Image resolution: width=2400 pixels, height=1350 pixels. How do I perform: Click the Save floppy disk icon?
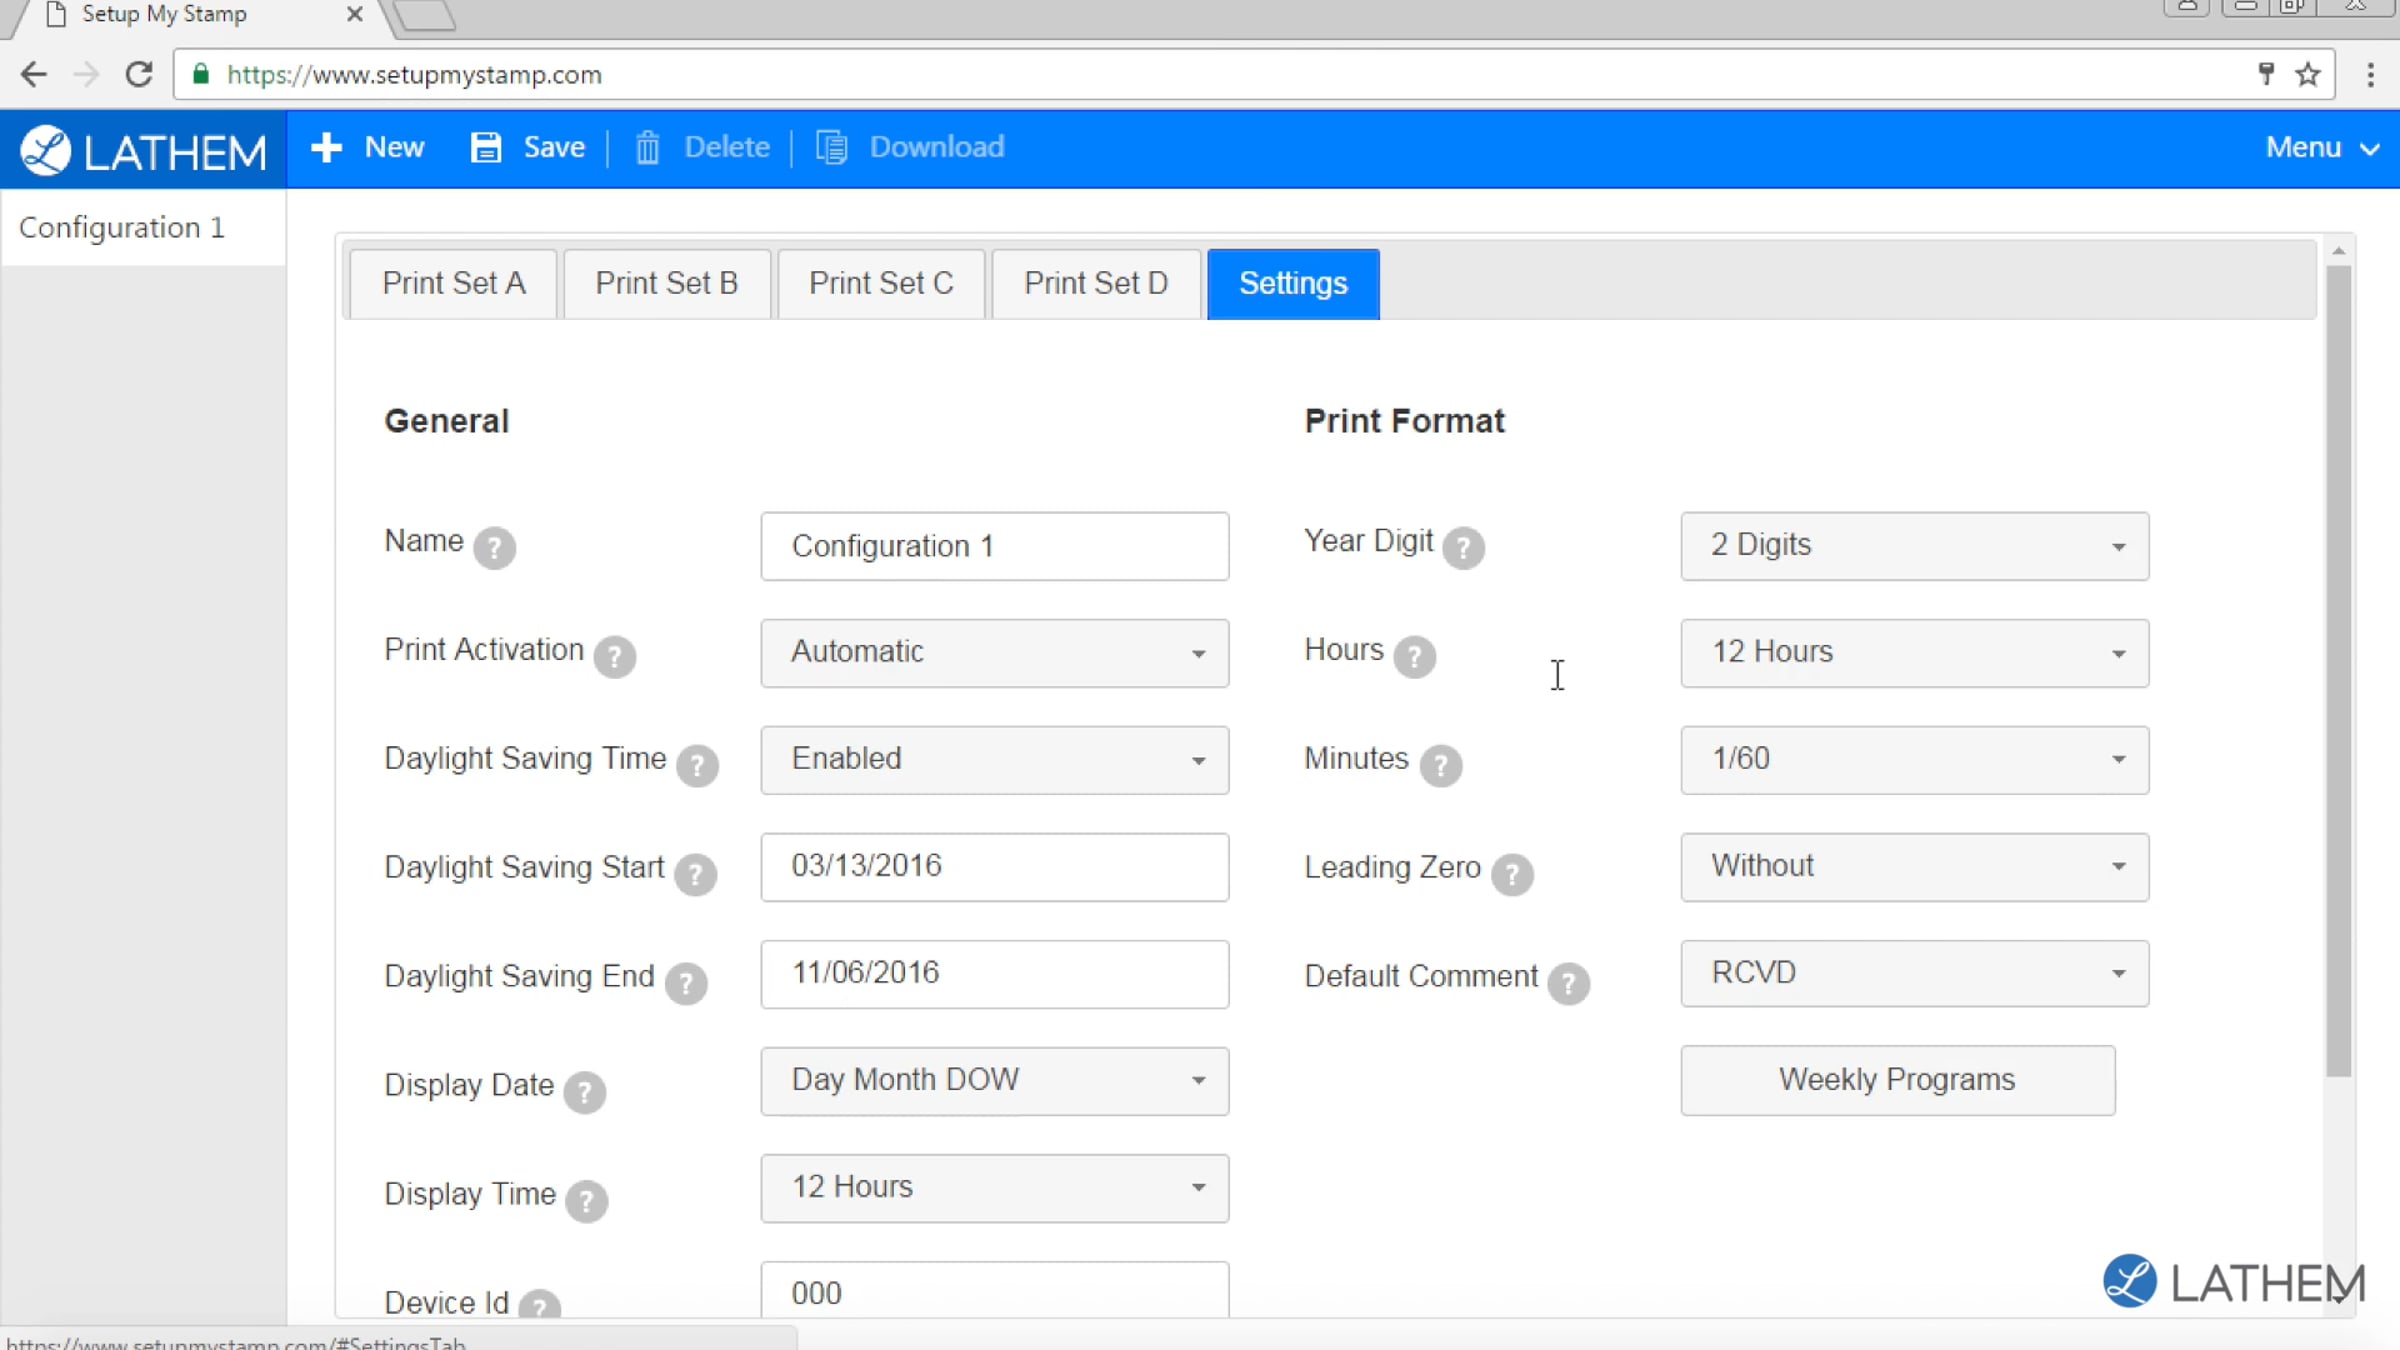(x=486, y=147)
